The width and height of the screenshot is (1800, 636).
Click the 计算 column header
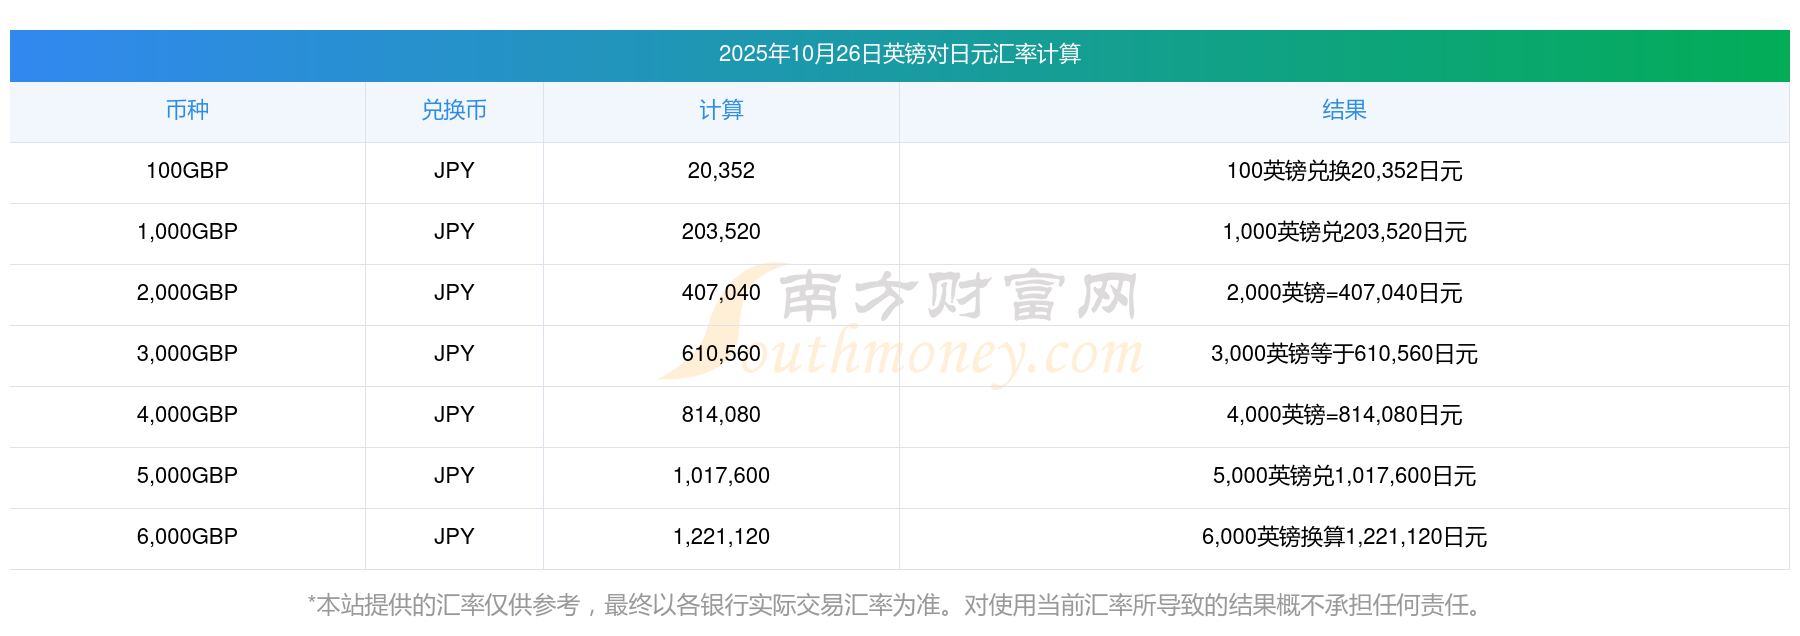click(721, 110)
